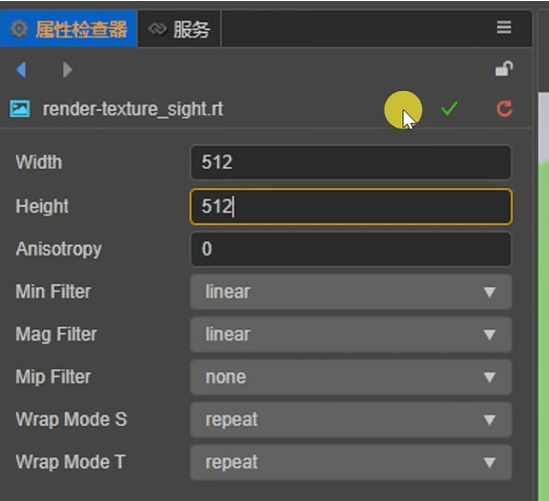Click the link icon on 服务 tab

pos(158,29)
